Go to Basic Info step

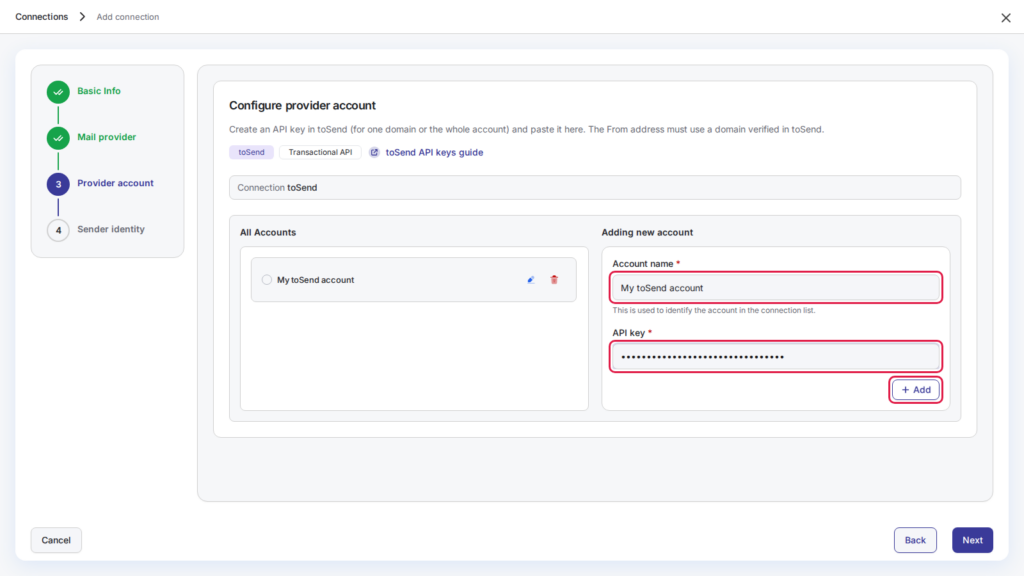[x=99, y=91]
